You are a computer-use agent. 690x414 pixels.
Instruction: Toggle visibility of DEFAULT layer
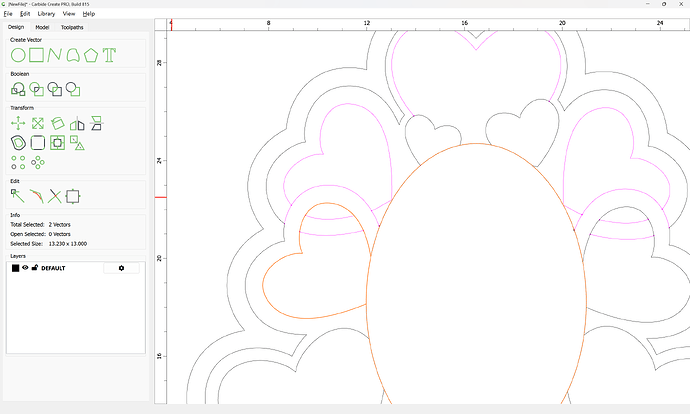pos(25,267)
